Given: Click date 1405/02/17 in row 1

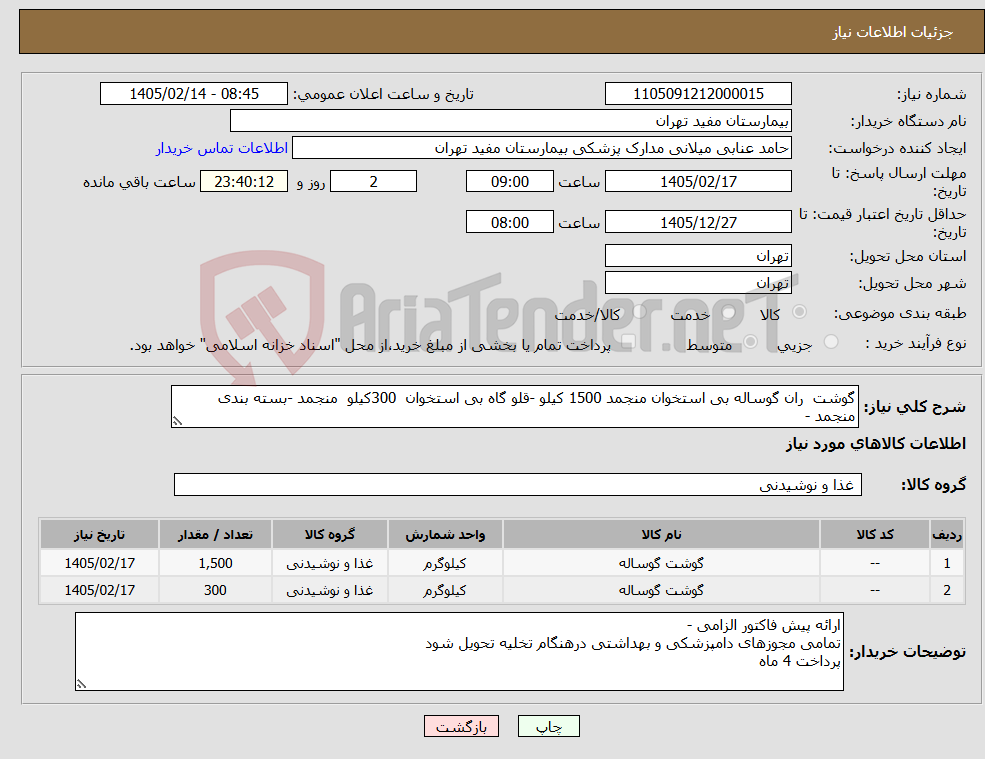Looking at the screenshot, I should click(x=99, y=563).
